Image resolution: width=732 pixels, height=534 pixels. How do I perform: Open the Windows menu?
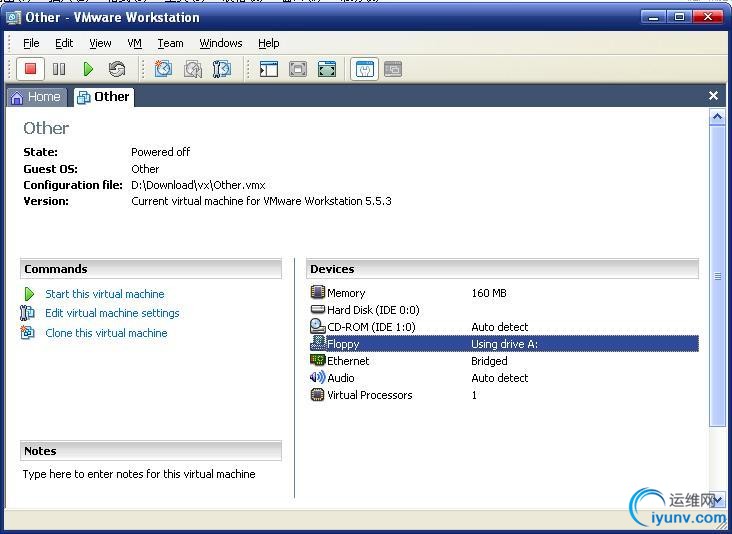point(221,43)
